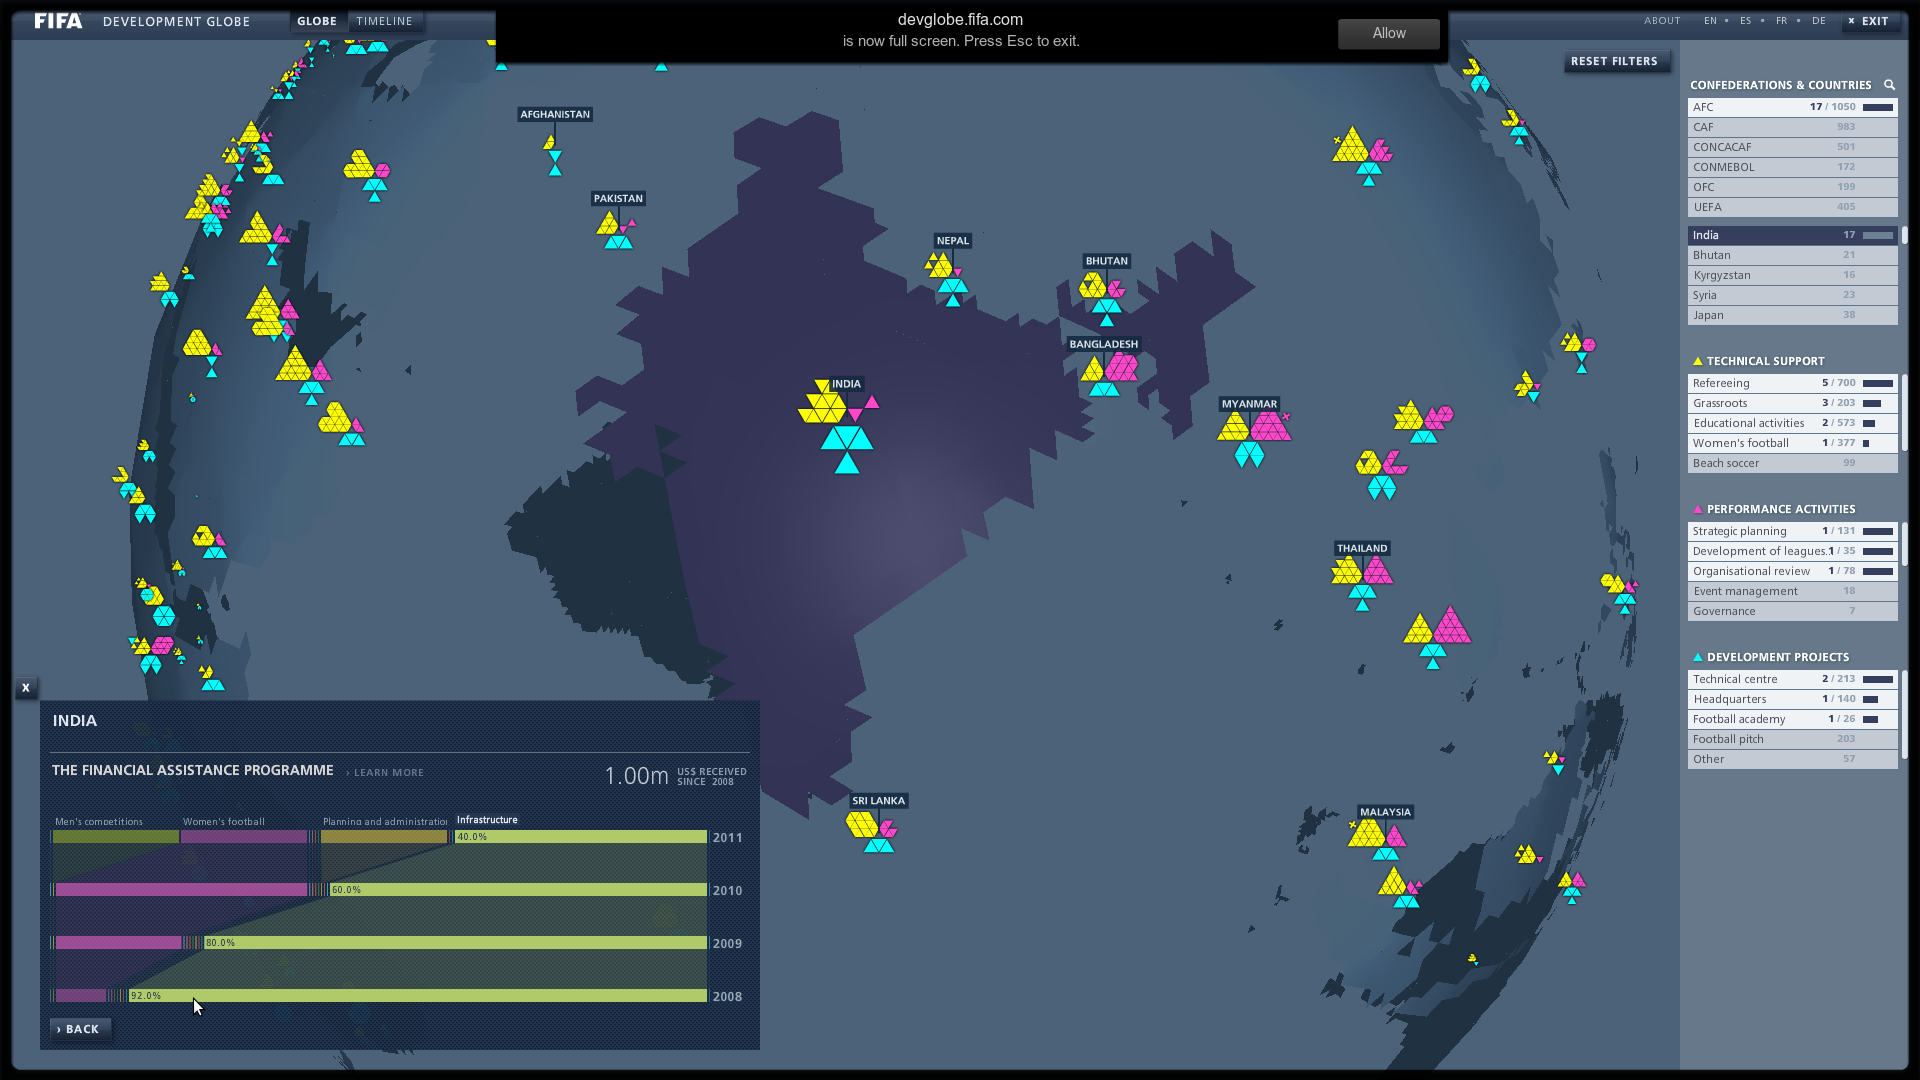Filter by Women's football in Technical Support
Image resolution: width=1920 pixels, height=1080 pixels.
click(x=1792, y=443)
